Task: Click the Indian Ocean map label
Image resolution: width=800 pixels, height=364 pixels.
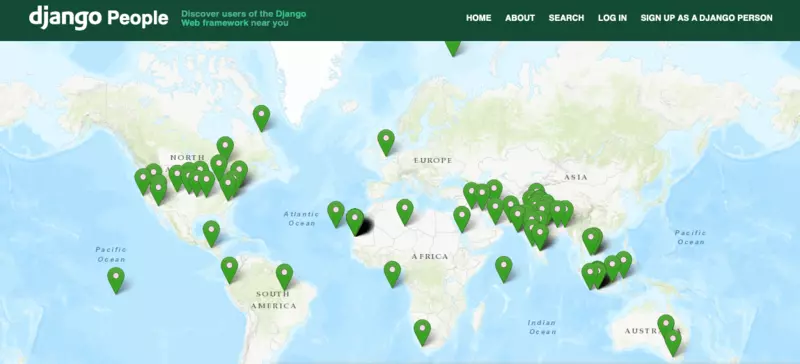Action: pos(542,327)
